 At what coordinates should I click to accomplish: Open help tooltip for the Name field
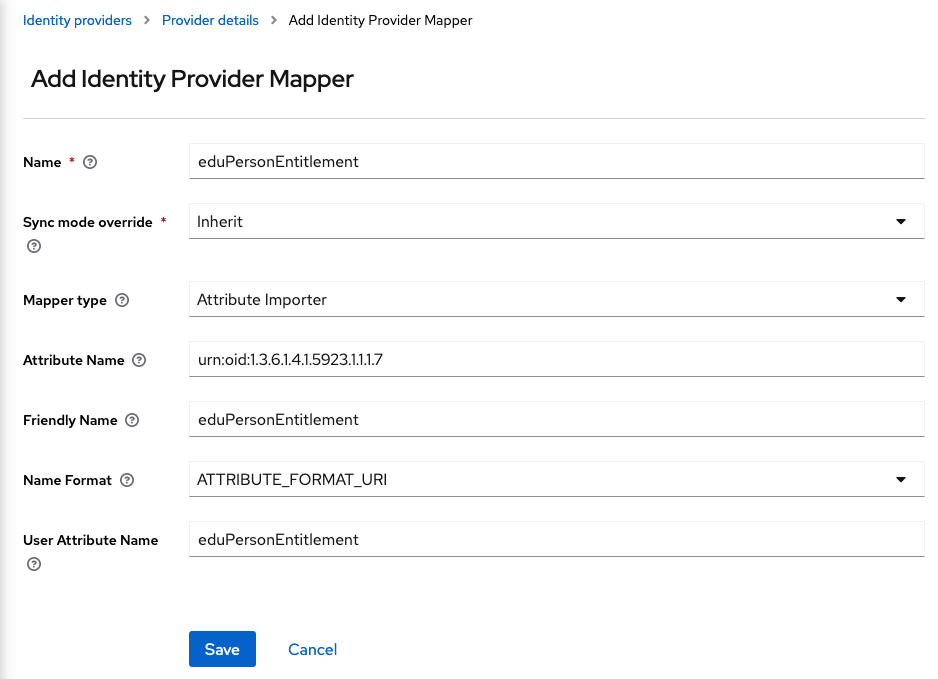(89, 162)
